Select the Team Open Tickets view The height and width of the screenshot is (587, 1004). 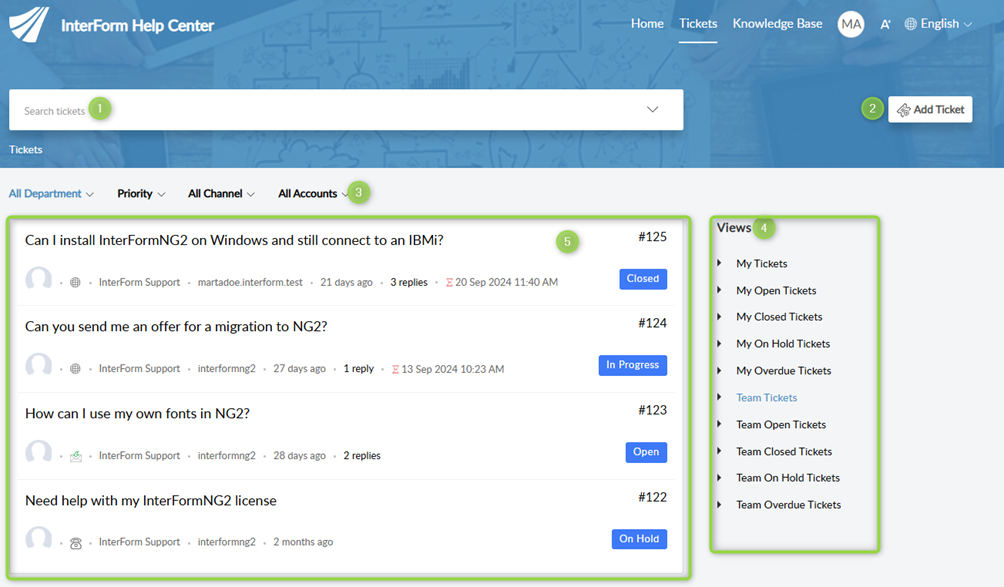pos(781,424)
